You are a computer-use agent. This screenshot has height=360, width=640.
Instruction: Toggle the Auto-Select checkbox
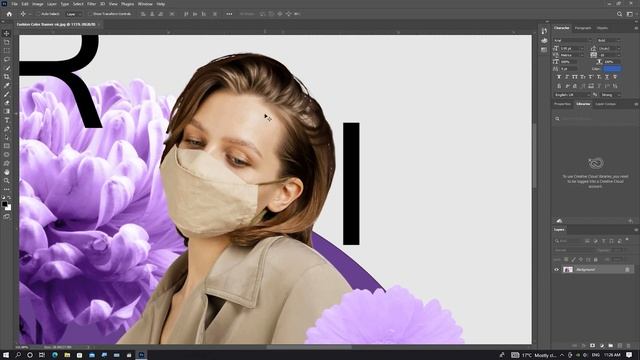pyautogui.click(x=38, y=14)
